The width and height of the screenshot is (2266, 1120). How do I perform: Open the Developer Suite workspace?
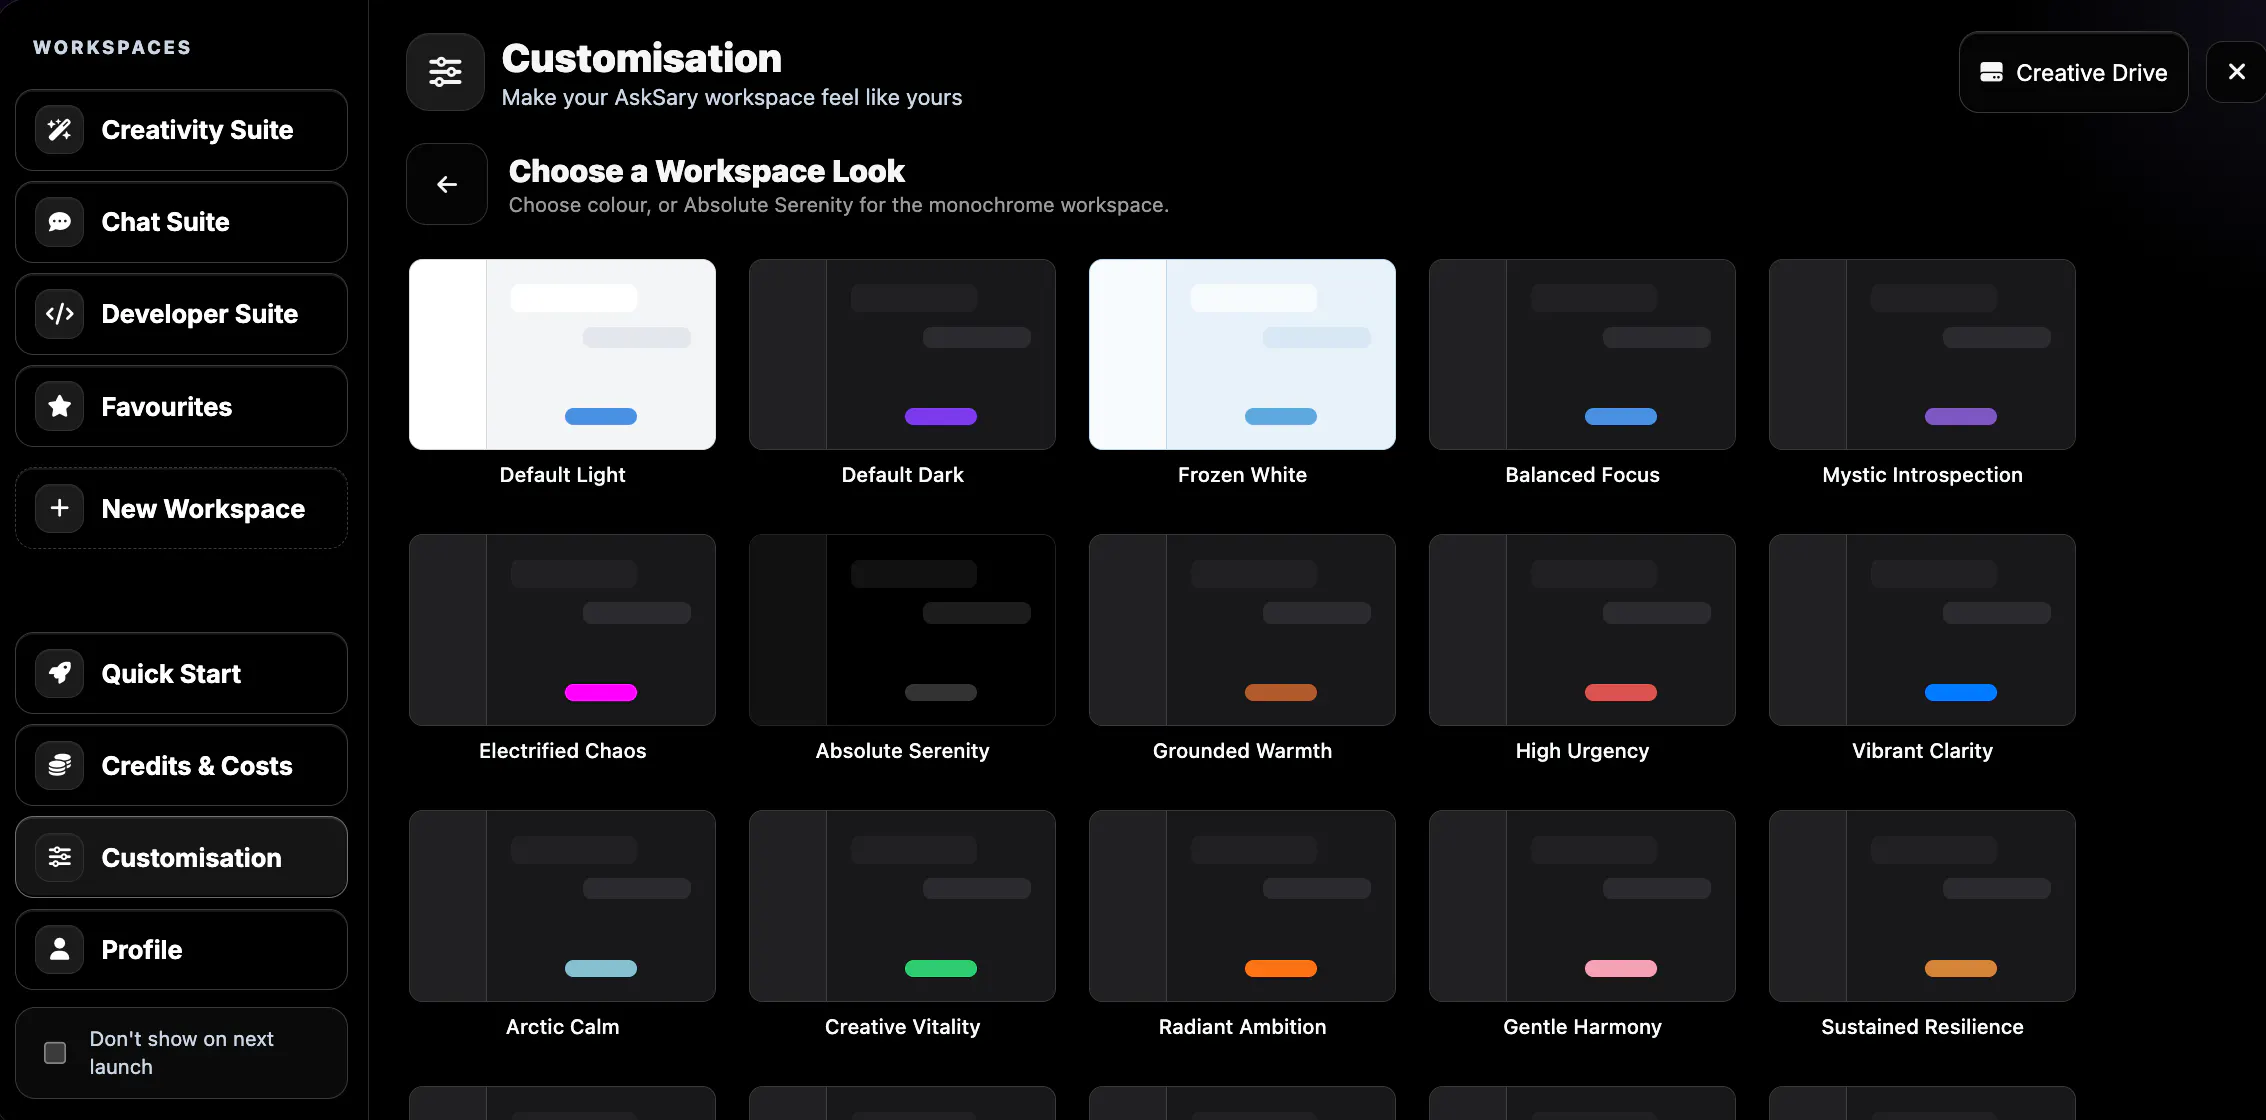pyautogui.click(x=181, y=314)
